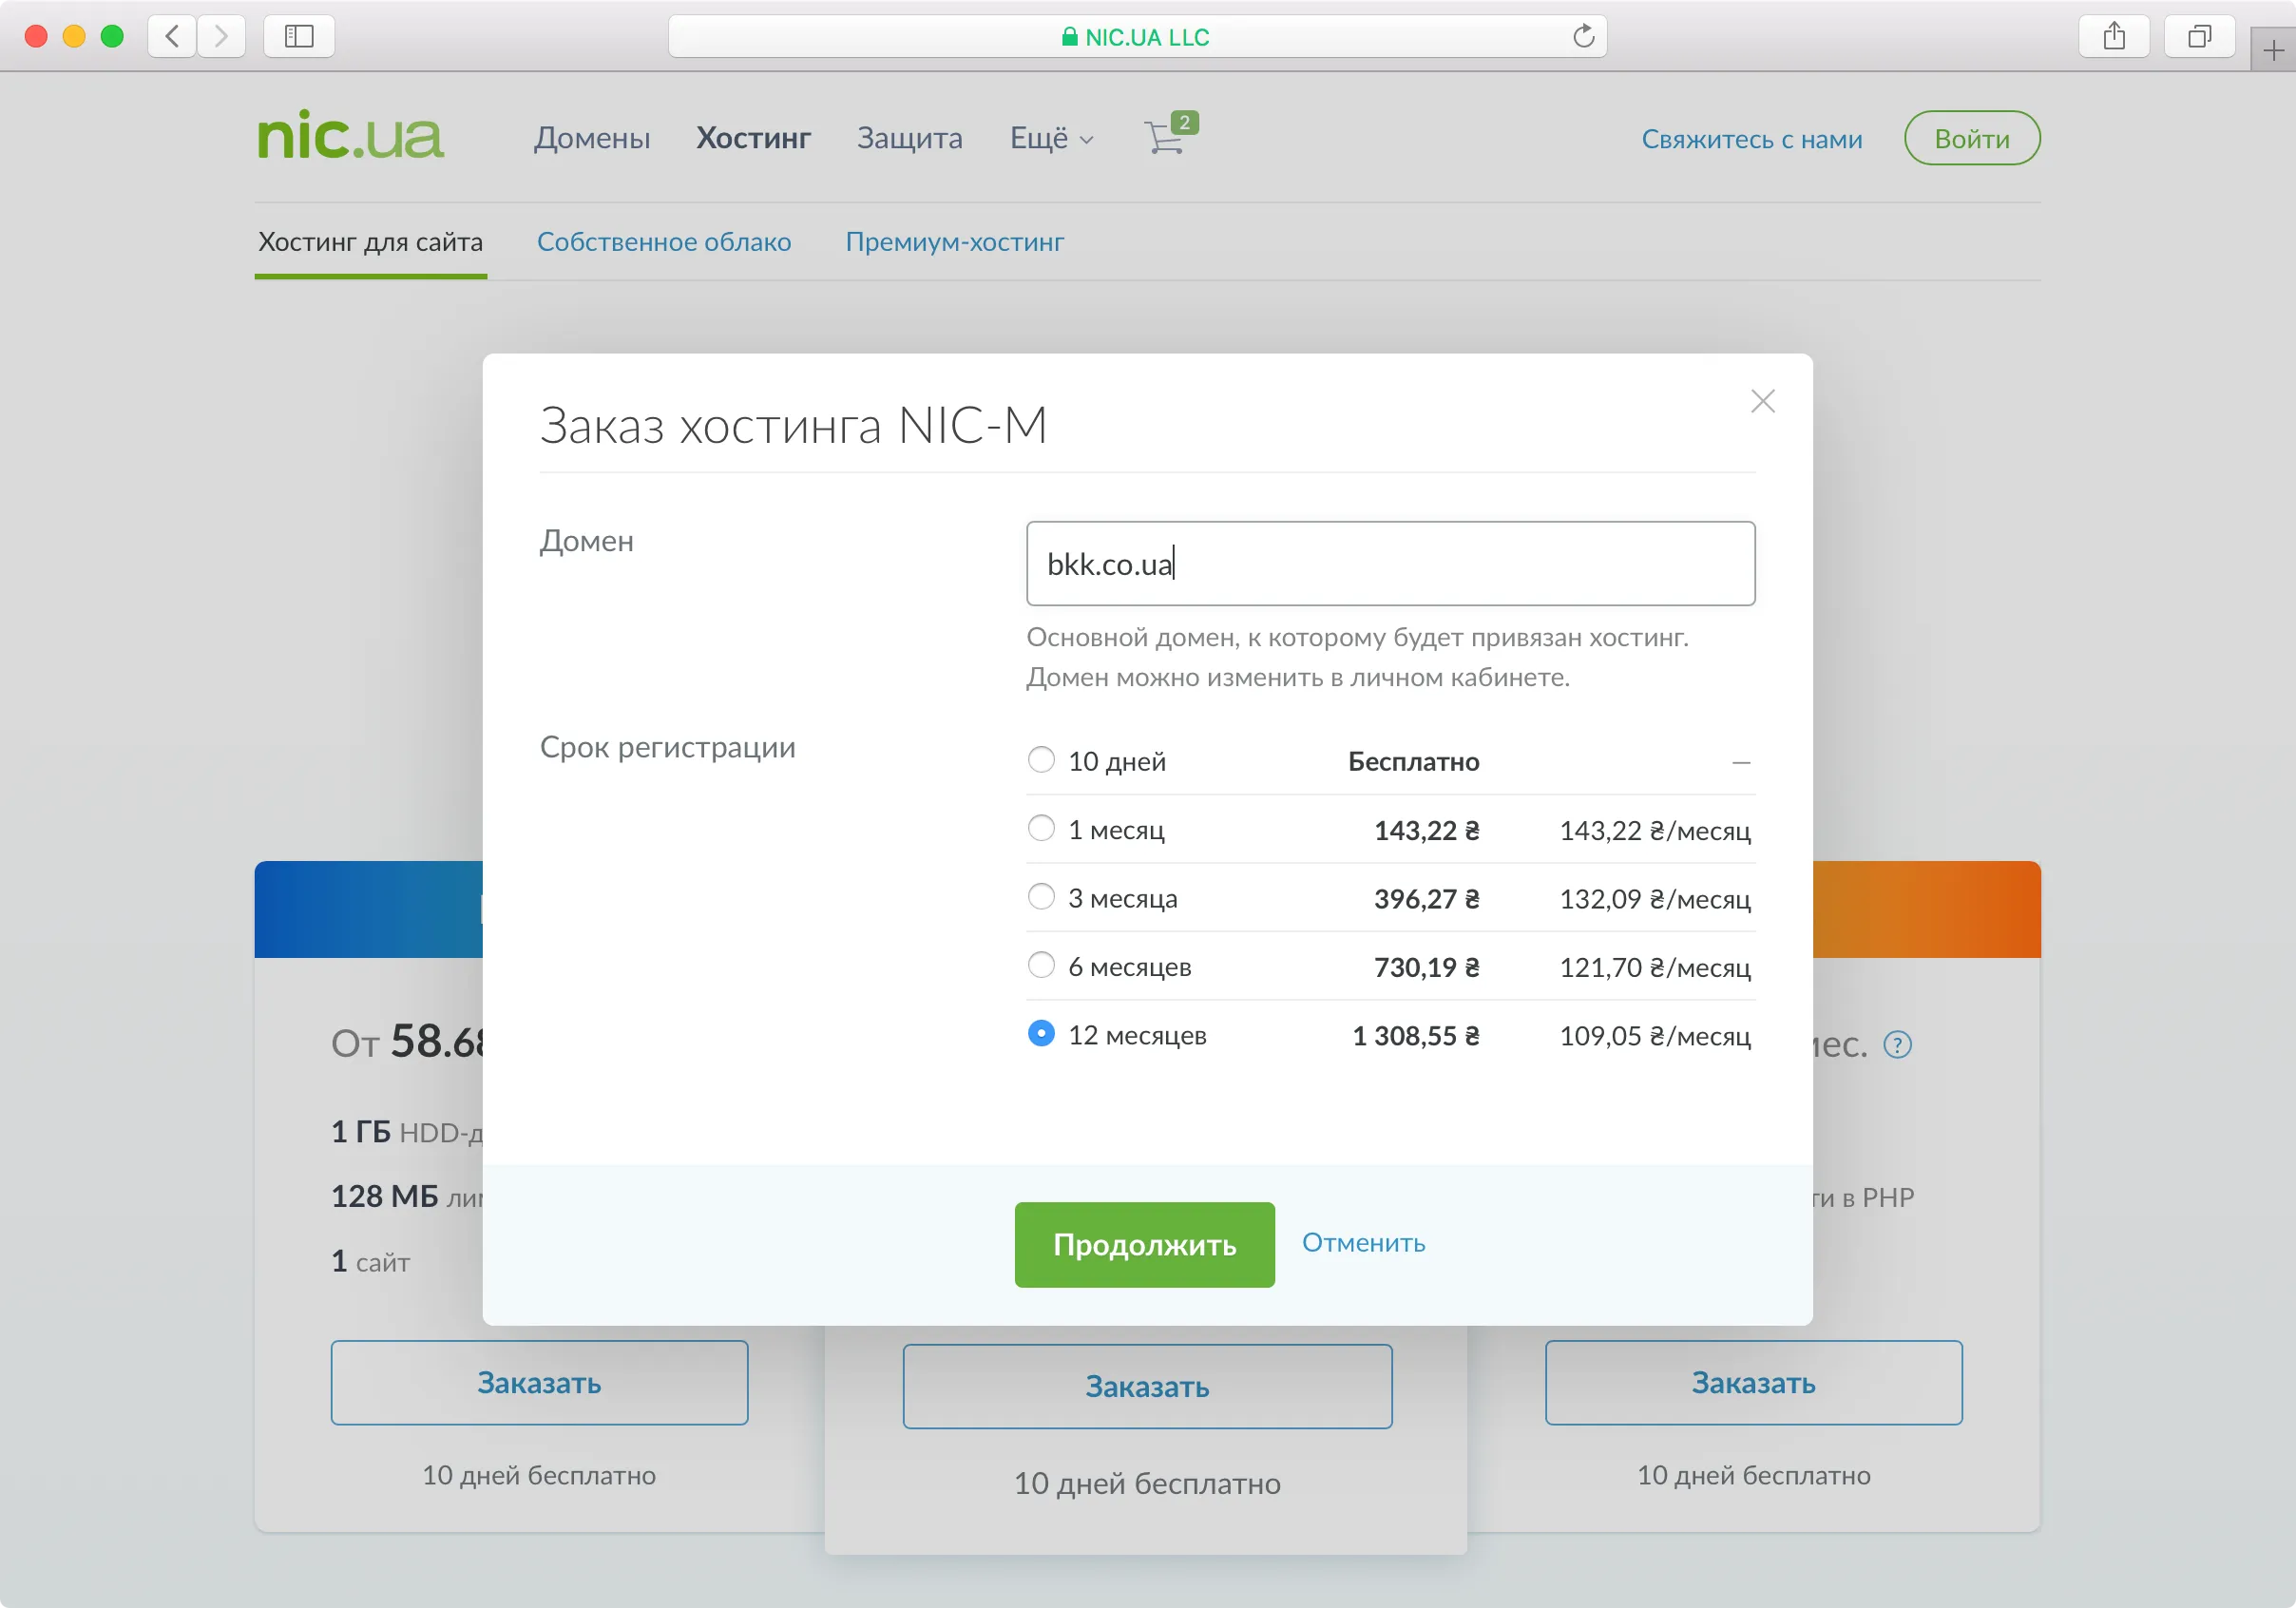Screen dimensions: 2296x1608
Task: Click the Отменить link
Action: pyautogui.click(x=1362, y=1243)
